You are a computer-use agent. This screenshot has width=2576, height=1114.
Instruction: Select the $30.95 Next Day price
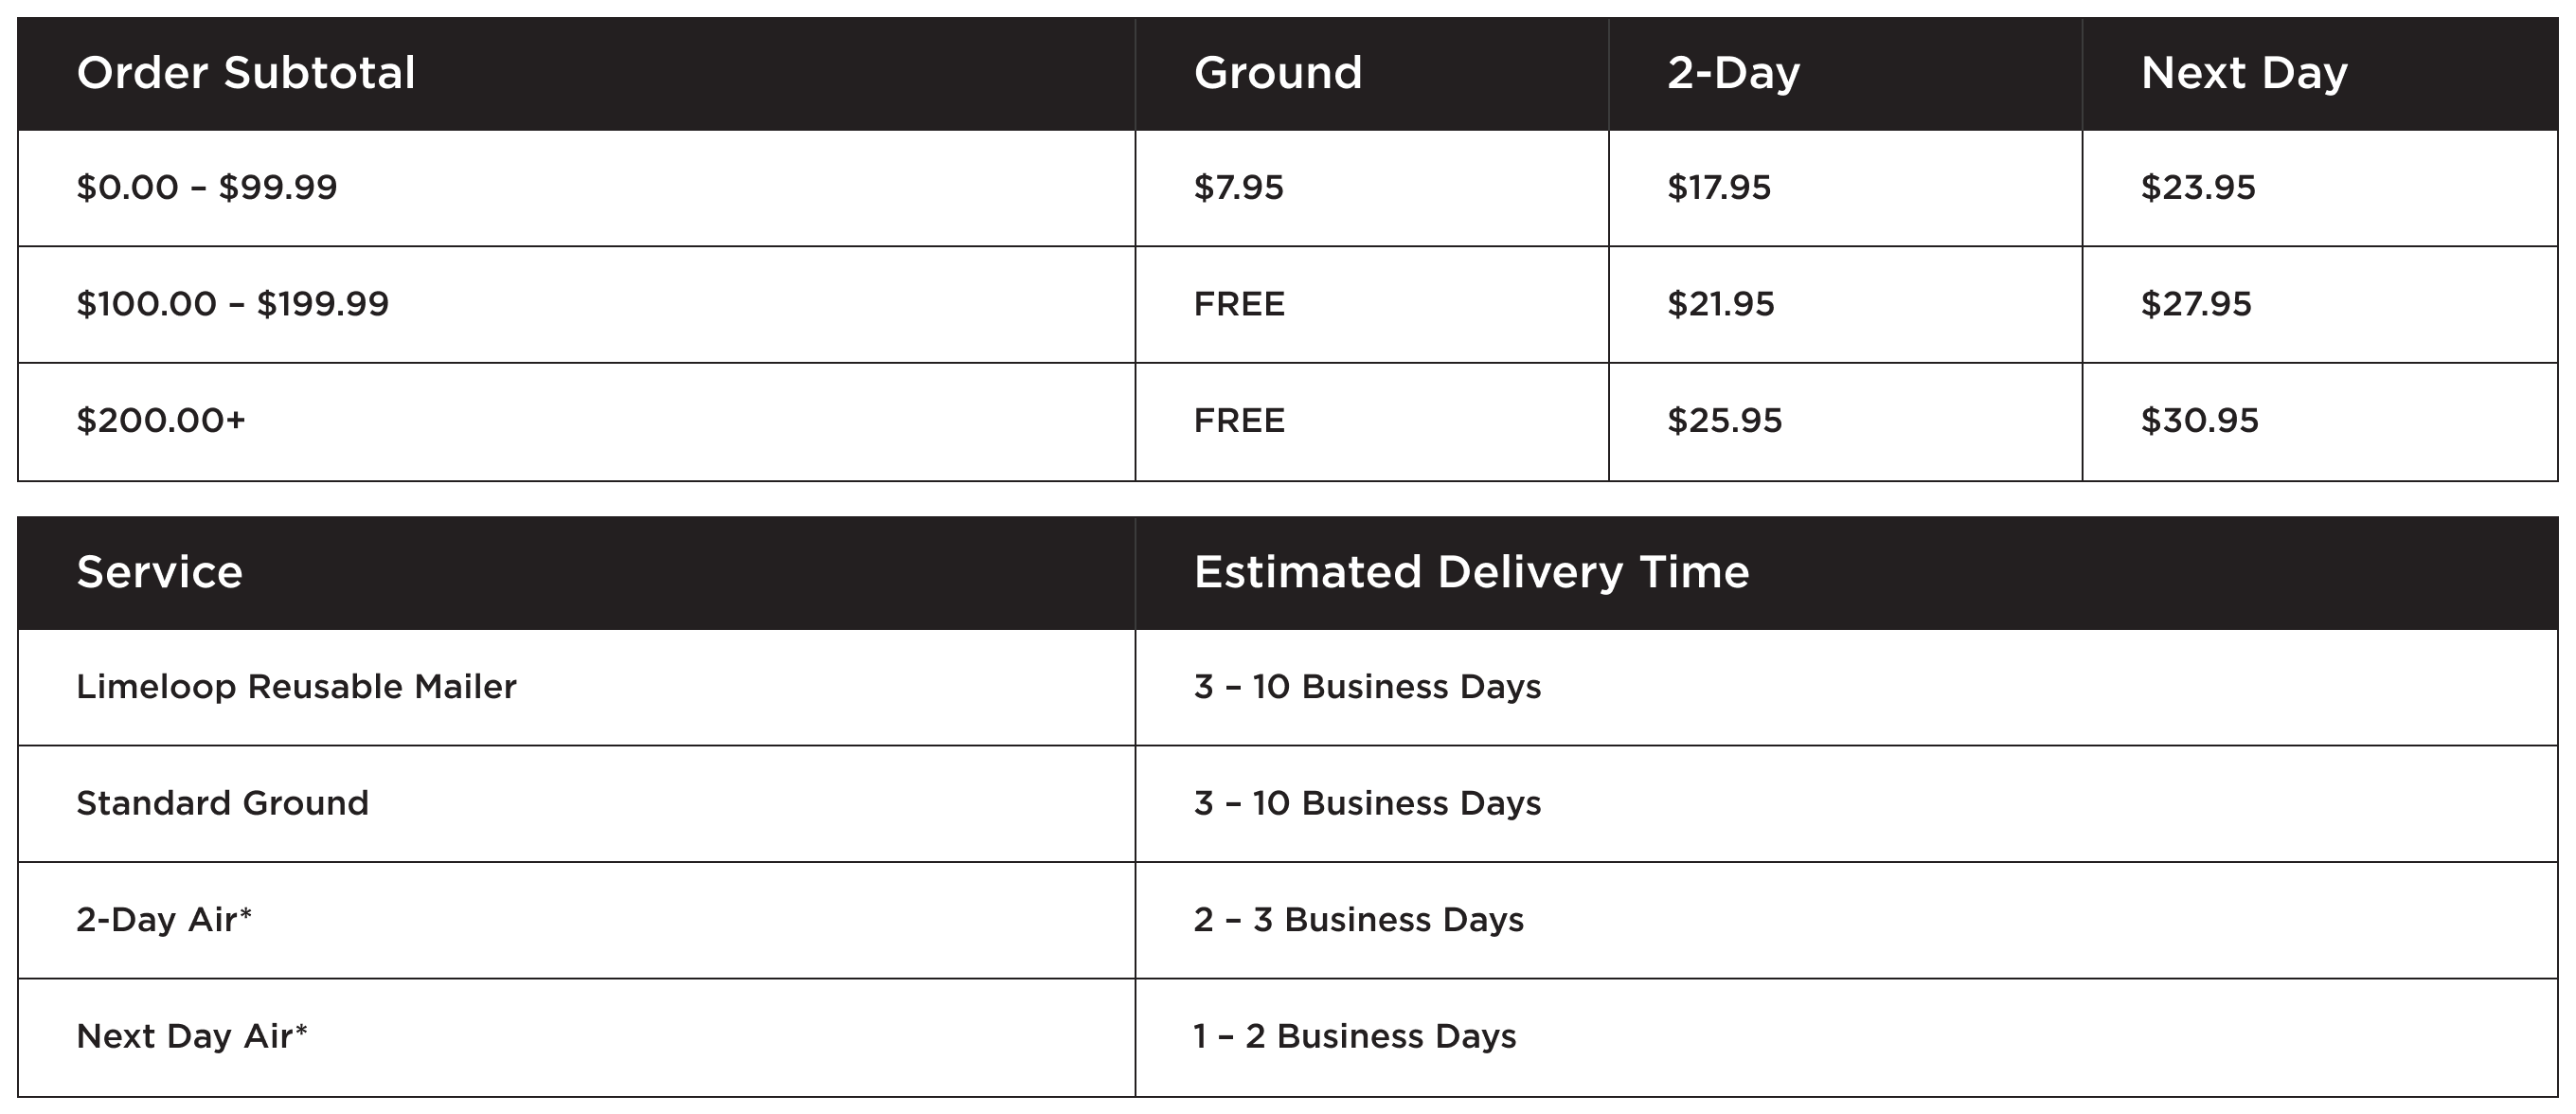[x=2199, y=421]
